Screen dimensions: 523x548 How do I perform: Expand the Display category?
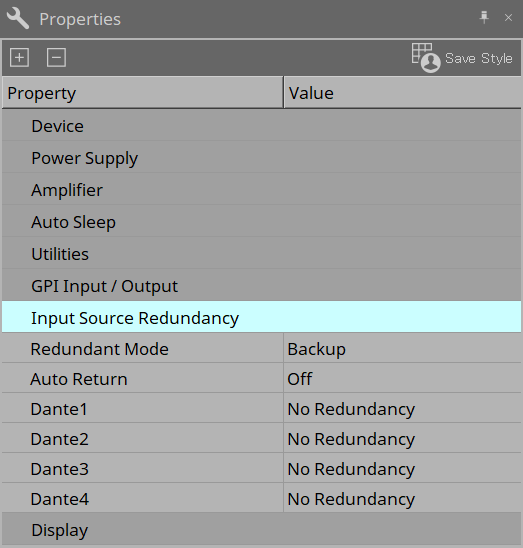[262, 529]
